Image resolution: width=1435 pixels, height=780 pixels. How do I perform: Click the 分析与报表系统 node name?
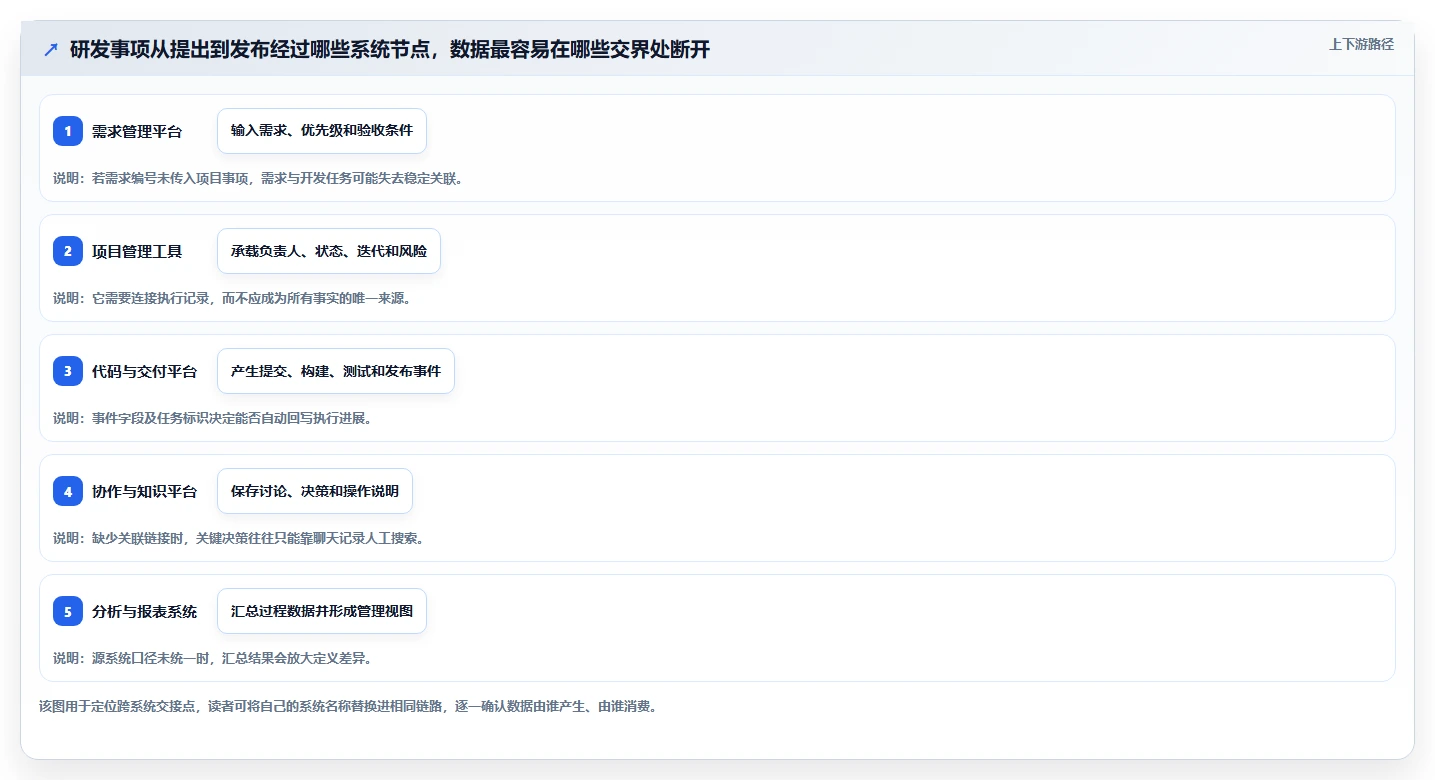click(x=145, y=611)
